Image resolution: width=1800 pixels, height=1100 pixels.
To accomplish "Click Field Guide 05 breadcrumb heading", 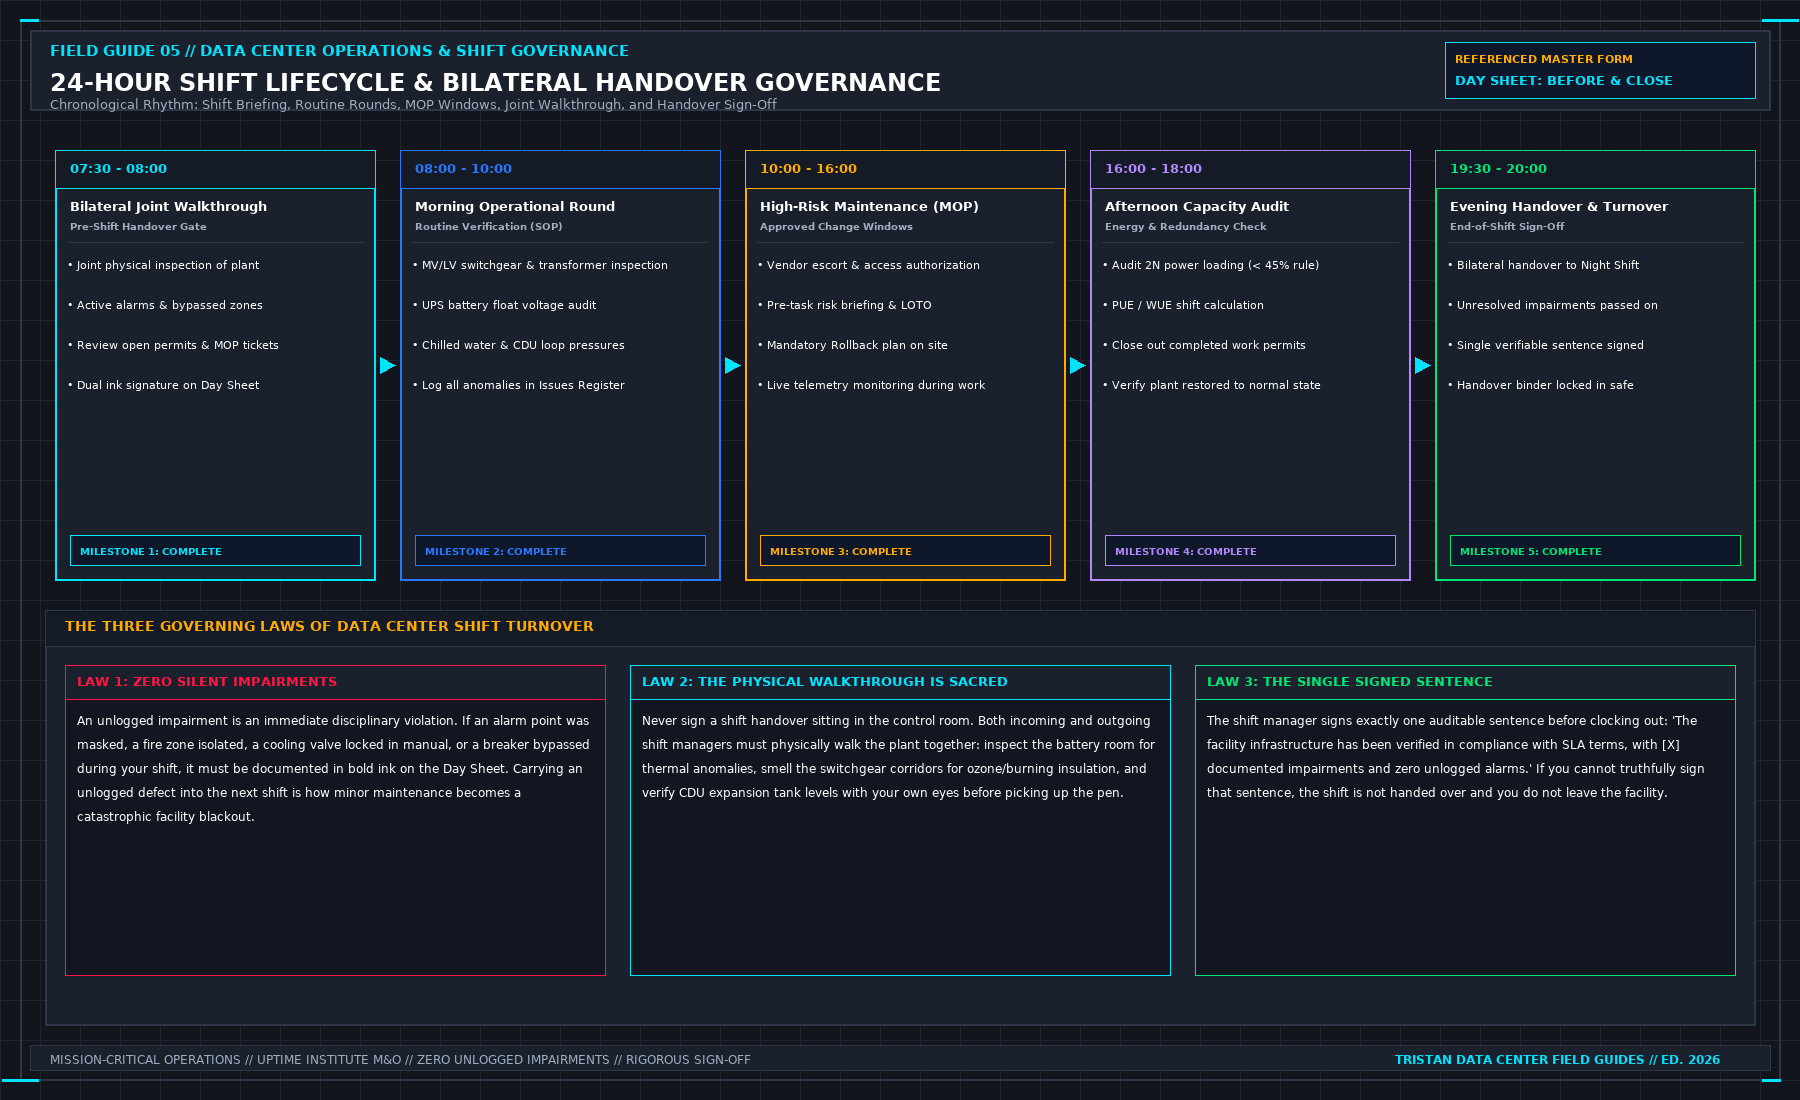I will click(x=339, y=51).
